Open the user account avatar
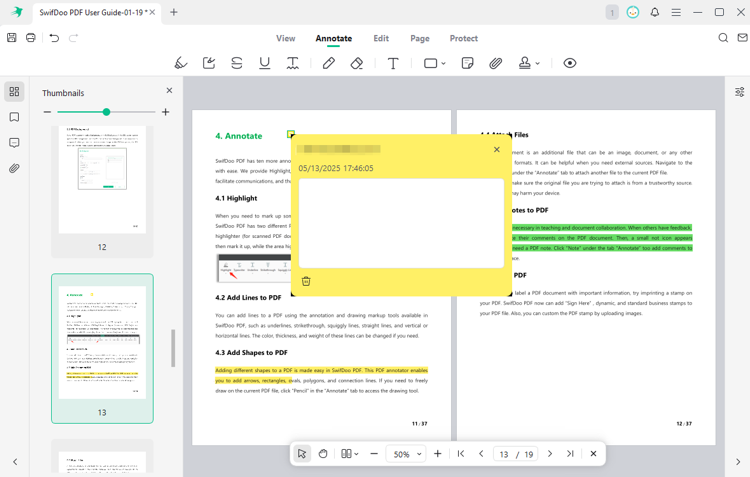Viewport: 750px width, 477px height. [633, 12]
